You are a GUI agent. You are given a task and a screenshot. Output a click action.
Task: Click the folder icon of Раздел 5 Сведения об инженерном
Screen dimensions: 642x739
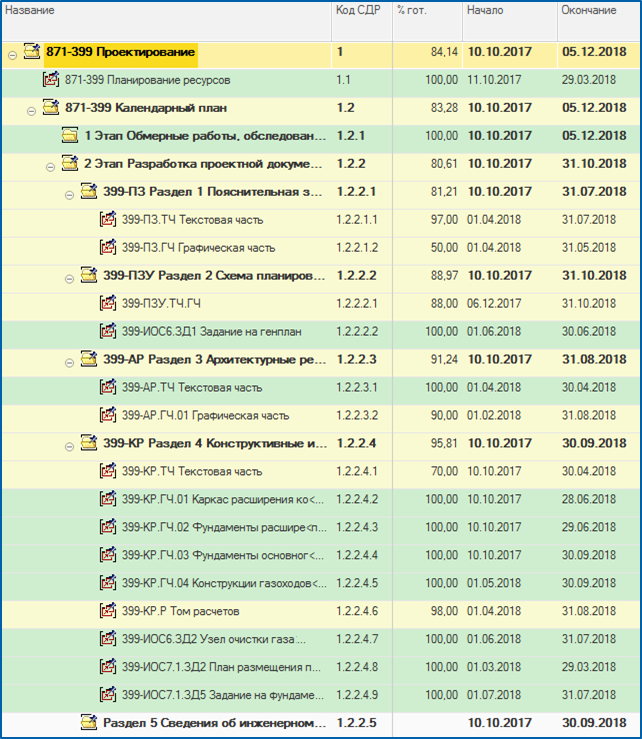click(x=89, y=722)
